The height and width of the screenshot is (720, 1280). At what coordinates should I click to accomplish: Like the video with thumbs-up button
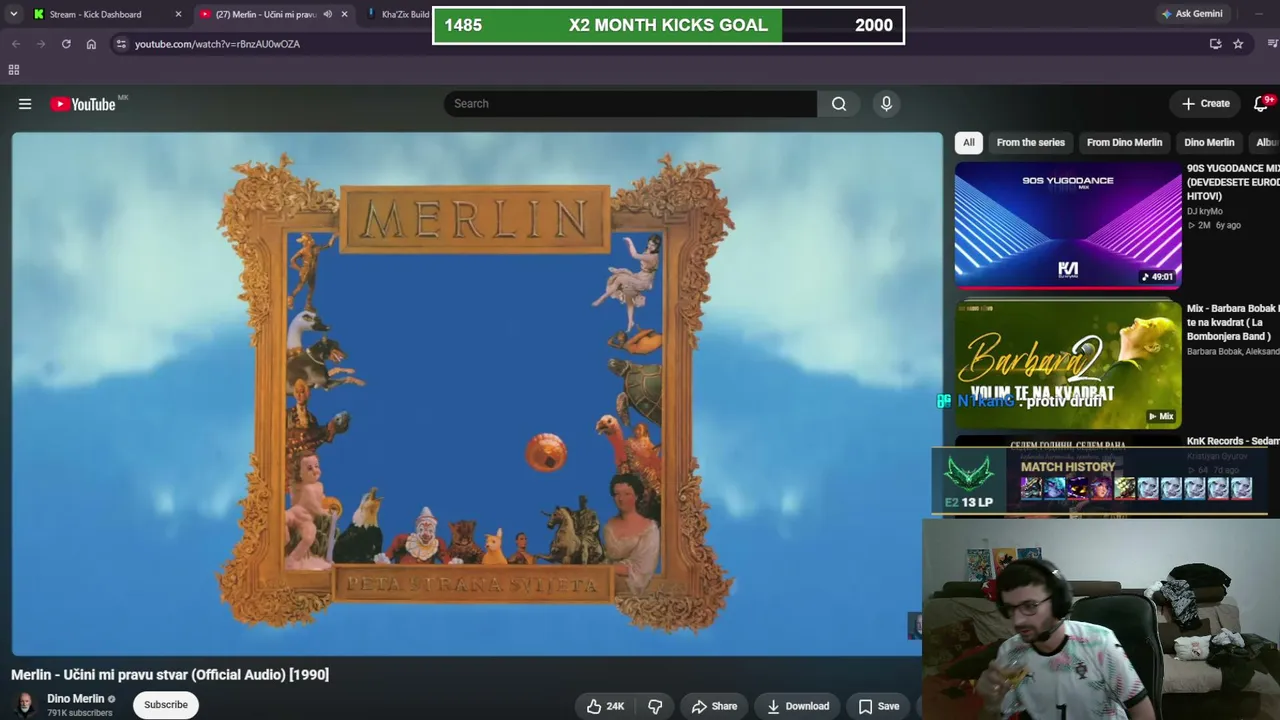click(x=606, y=706)
